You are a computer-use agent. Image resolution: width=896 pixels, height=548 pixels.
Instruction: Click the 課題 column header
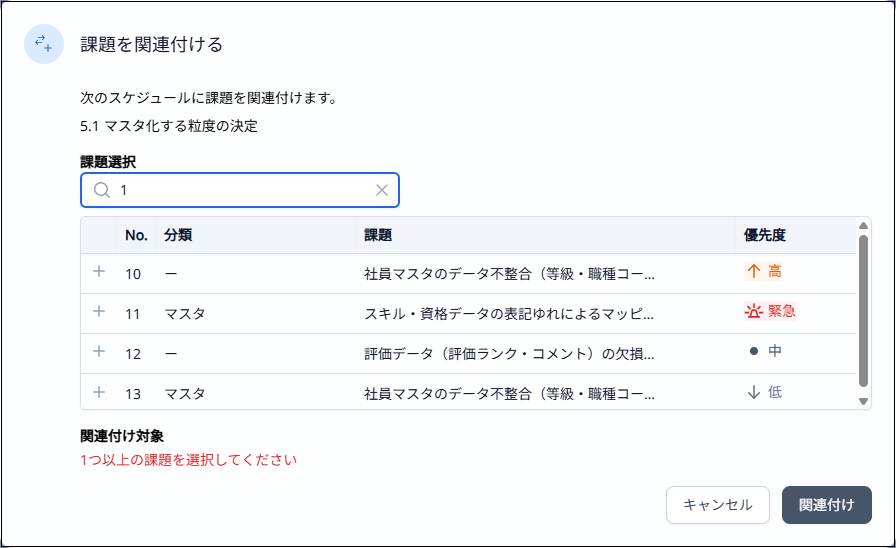coord(378,236)
